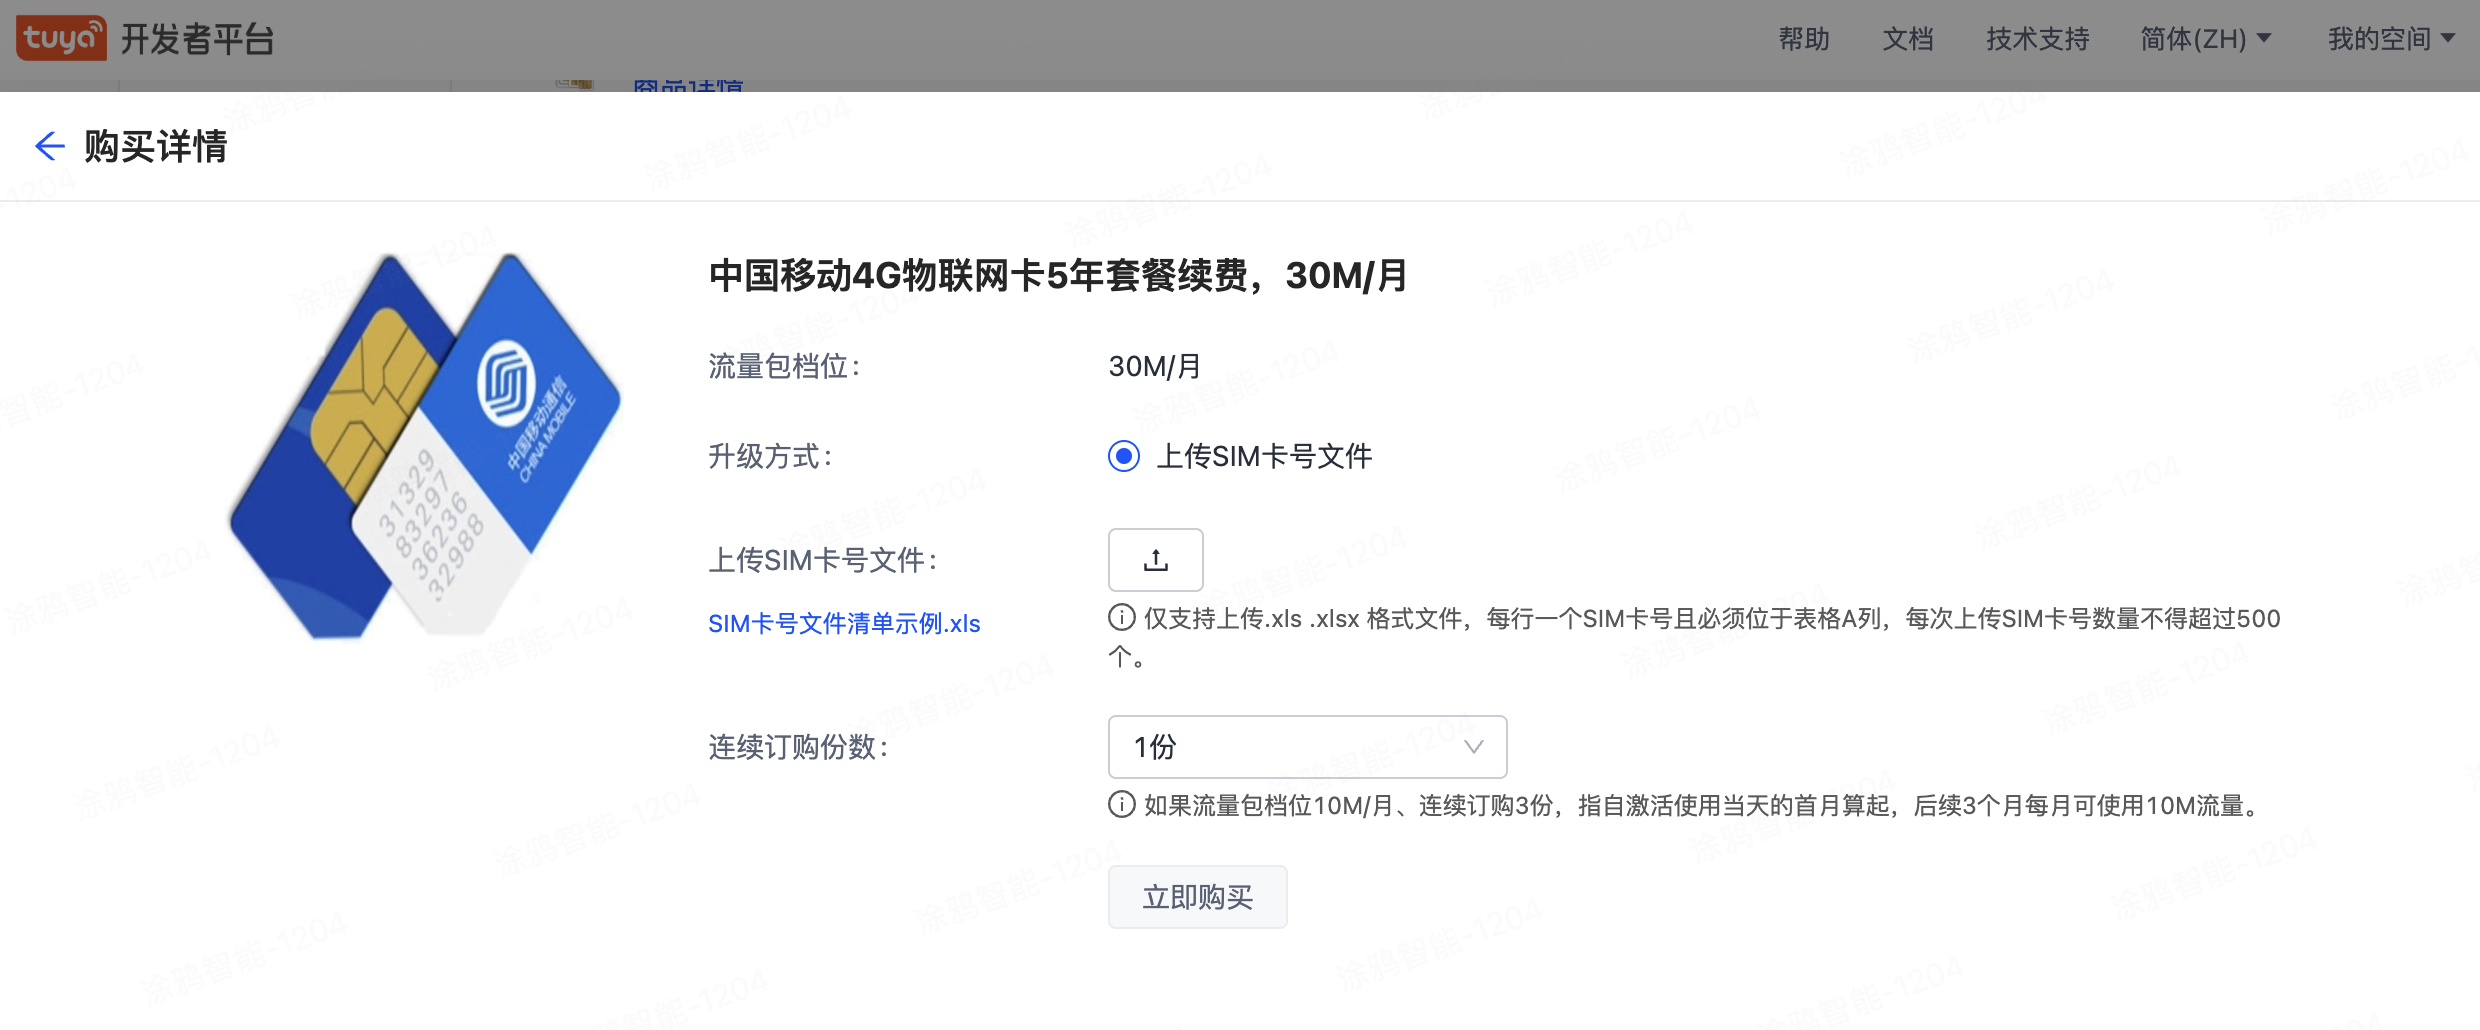Download SIM卡号文件清单示例.xls sample file

click(x=844, y=624)
